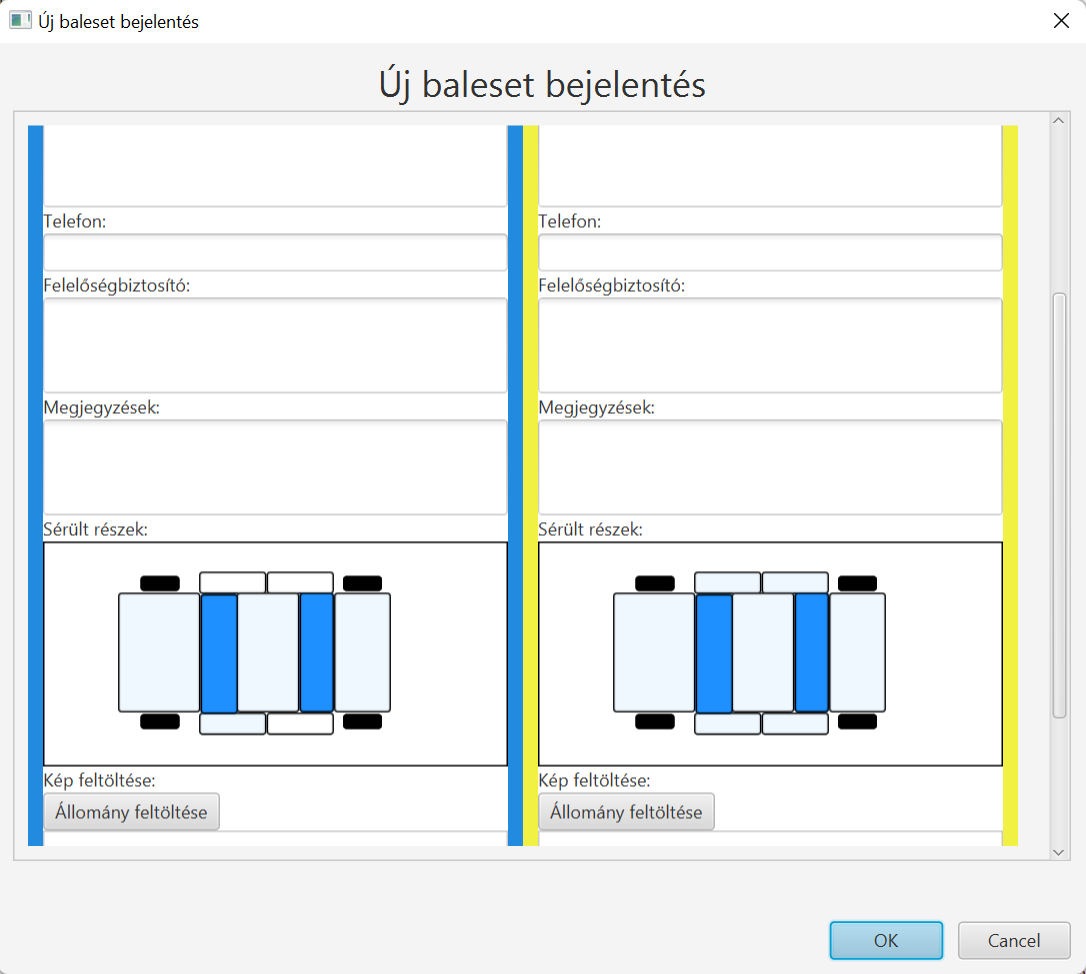The image size is (1086, 974).
Task: Focus Telefon field in blue-bordered form
Action: coord(276,252)
